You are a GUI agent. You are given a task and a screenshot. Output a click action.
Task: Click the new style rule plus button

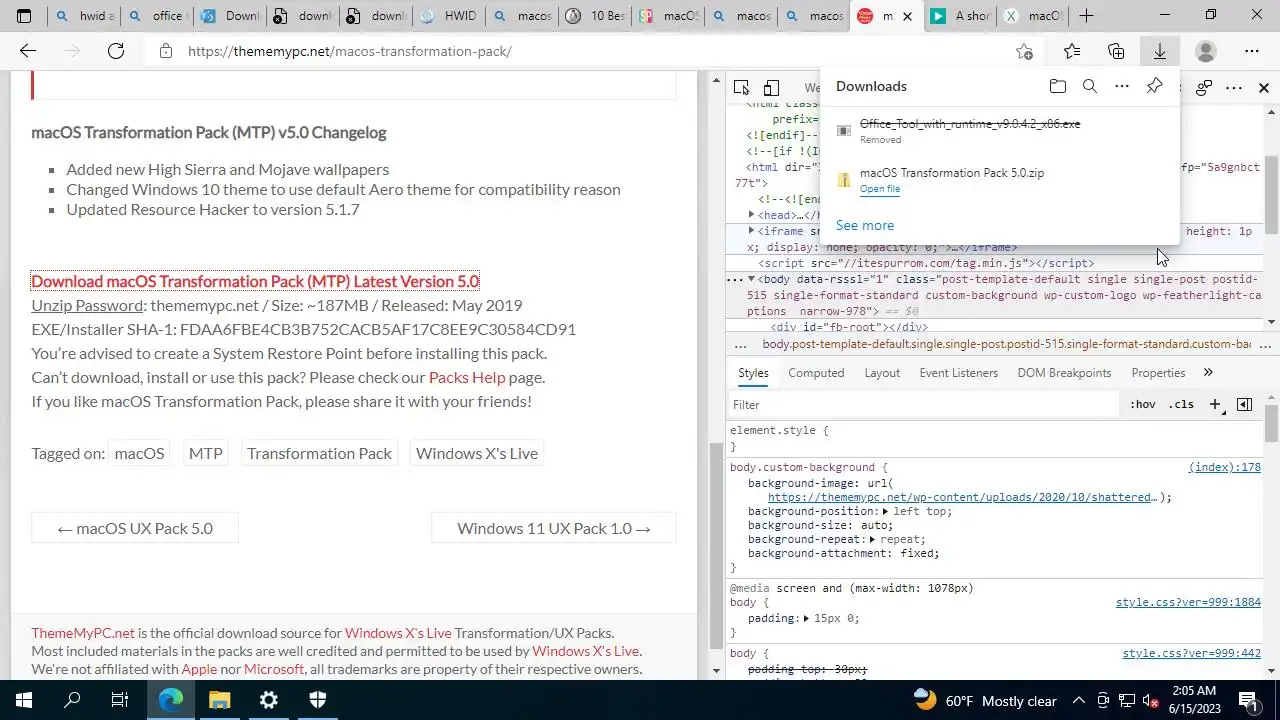click(x=1215, y=405)
